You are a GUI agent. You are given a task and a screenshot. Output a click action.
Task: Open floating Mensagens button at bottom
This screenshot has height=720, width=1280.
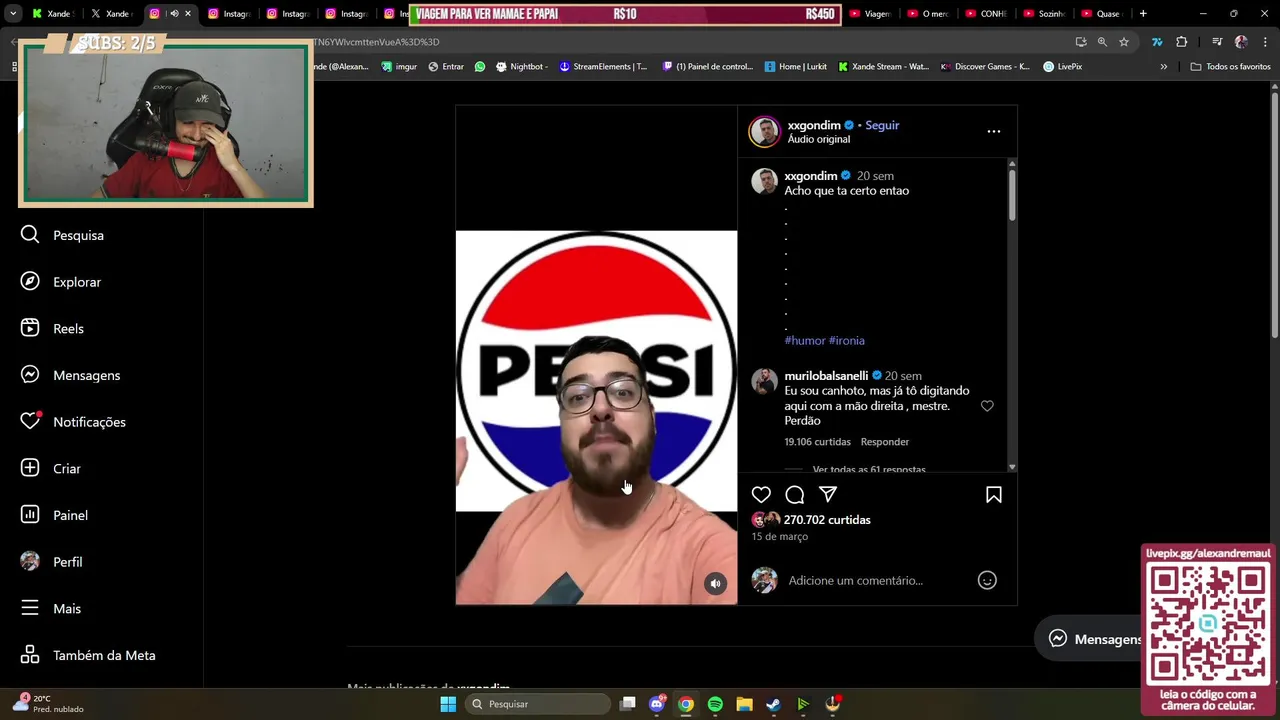1094,639
